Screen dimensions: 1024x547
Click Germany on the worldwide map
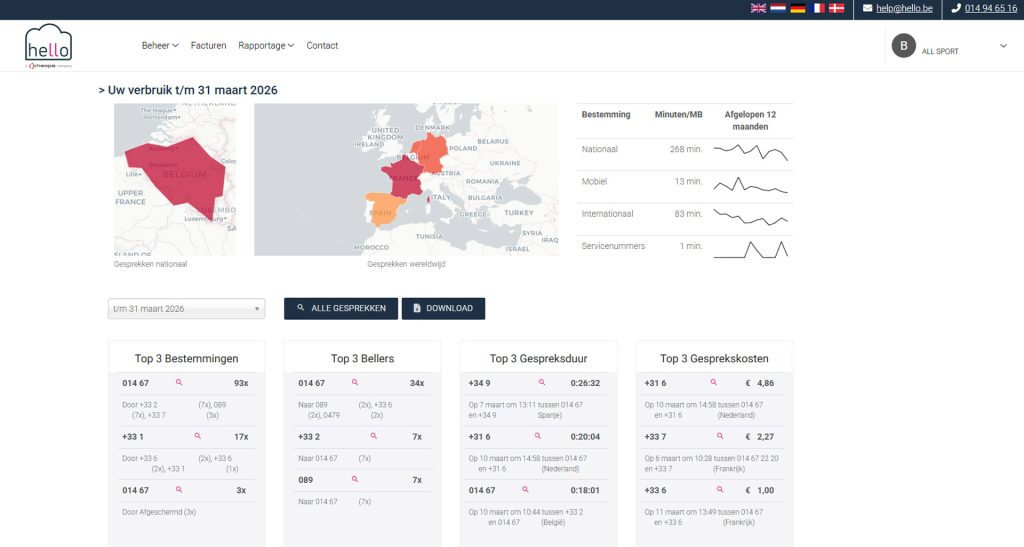[x=431, y=151]
